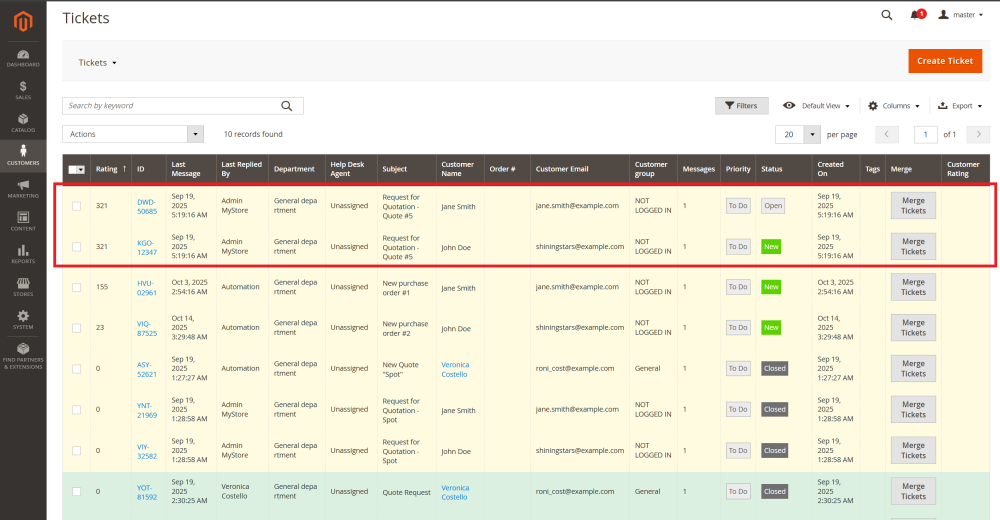Select checkbox for ticket VIY-32582
This screenshot has height=520, width=1000.
point(77,450)
